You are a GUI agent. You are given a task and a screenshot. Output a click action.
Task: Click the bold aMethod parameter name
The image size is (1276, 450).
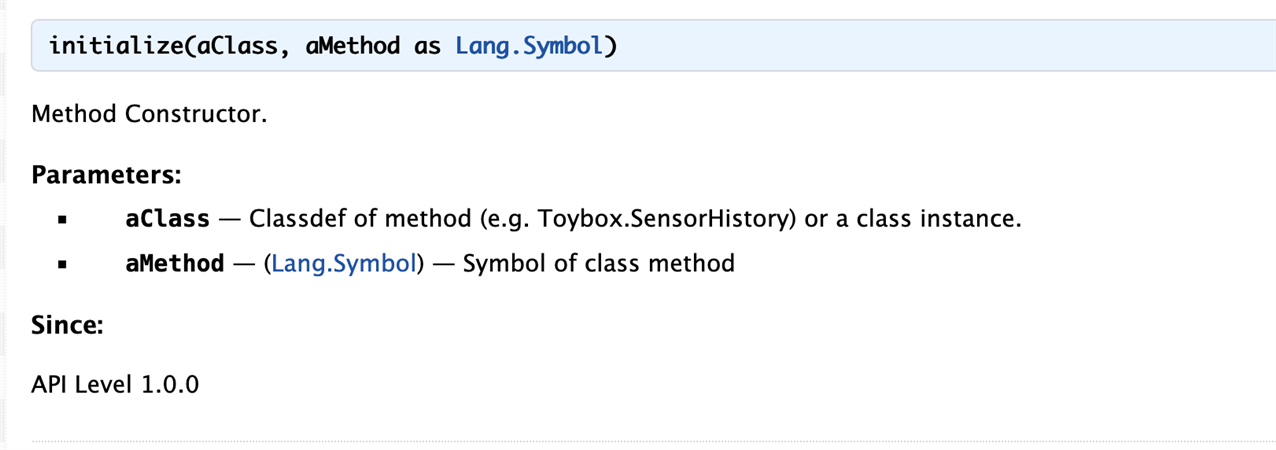[175, 264]
